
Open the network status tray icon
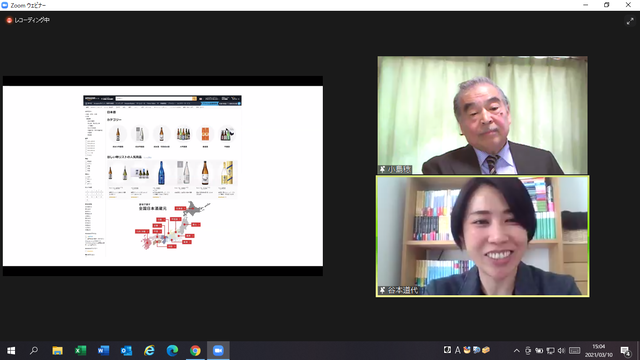pyautogui.click(x=550, y=351)
